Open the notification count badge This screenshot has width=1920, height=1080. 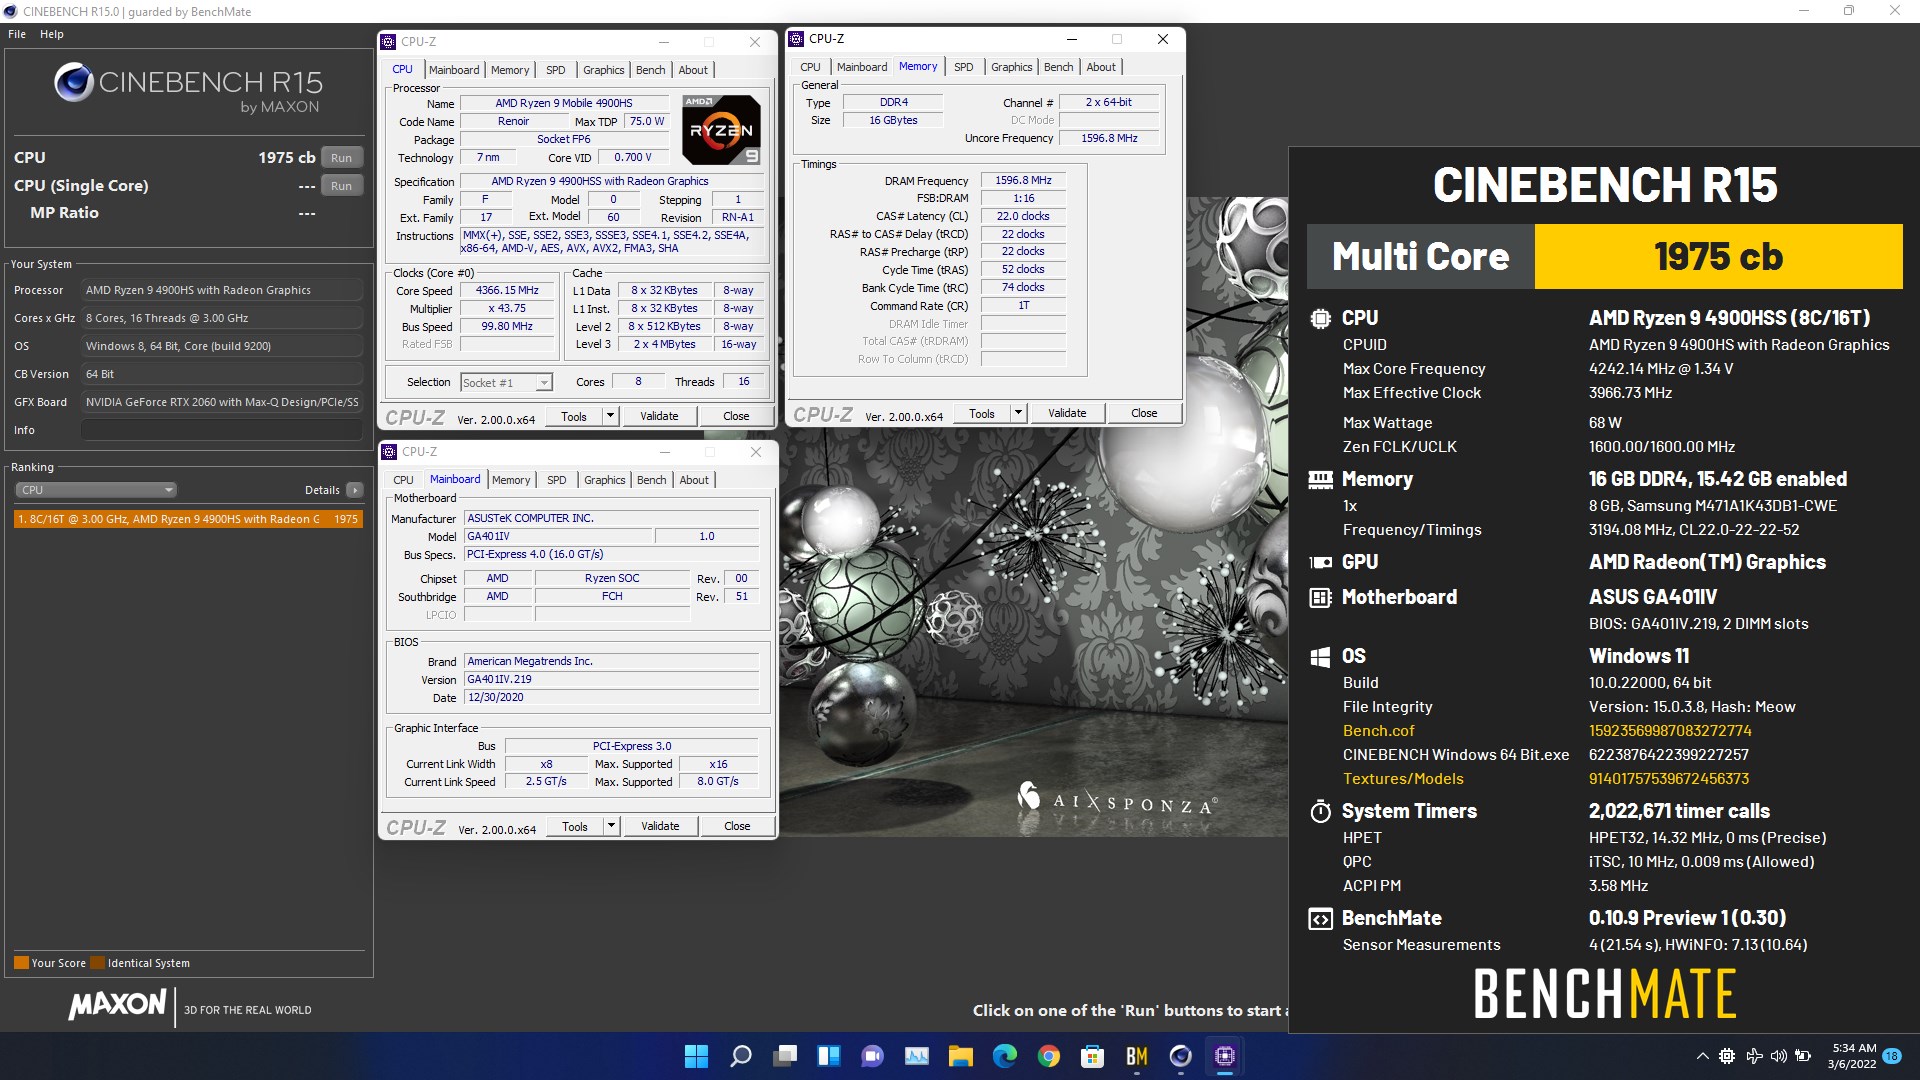coord(1892,1056)
